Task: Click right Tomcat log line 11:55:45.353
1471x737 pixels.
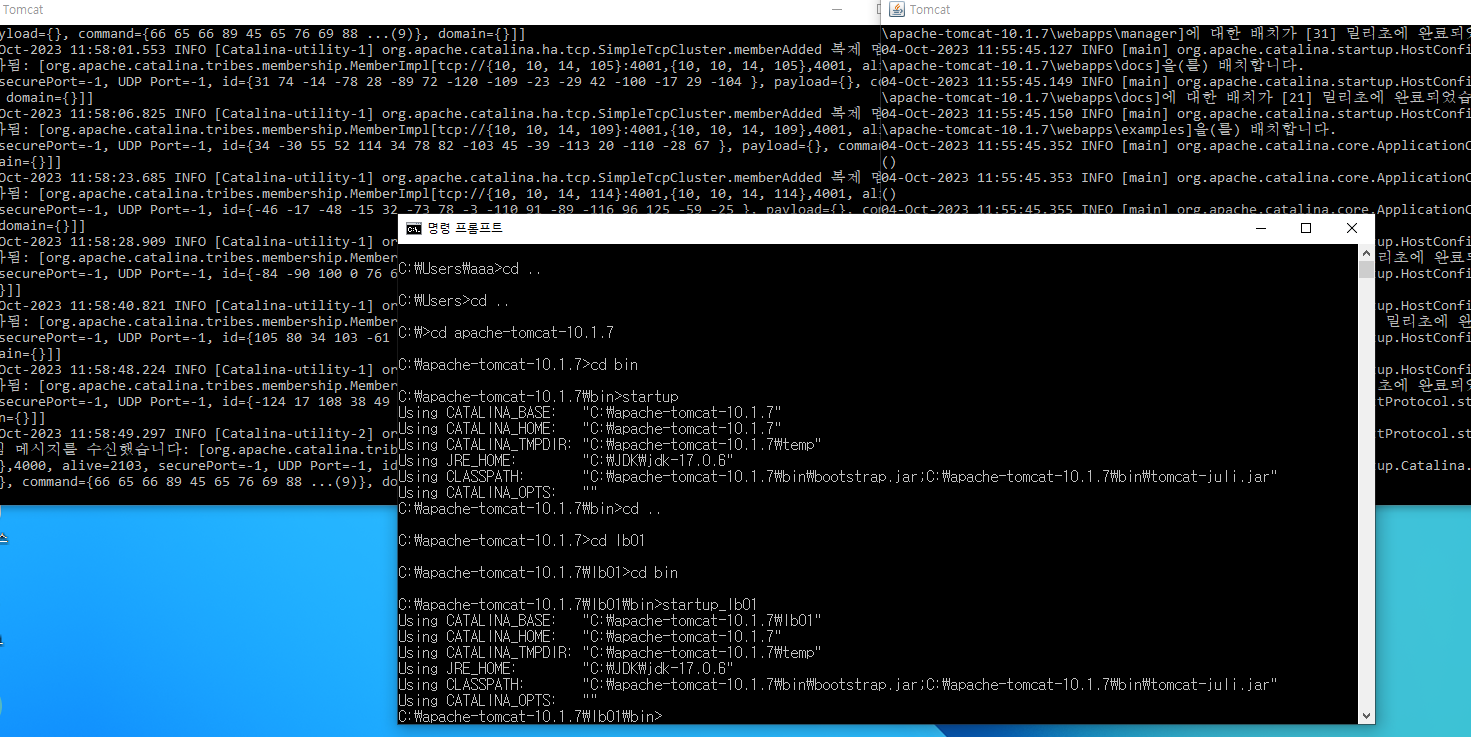Action: 1176,177
